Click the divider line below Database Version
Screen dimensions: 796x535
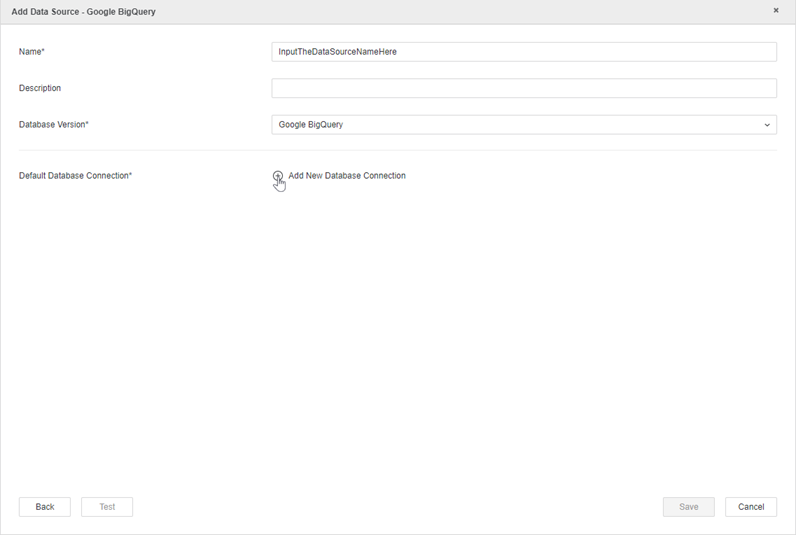click(x=398, y=150)
